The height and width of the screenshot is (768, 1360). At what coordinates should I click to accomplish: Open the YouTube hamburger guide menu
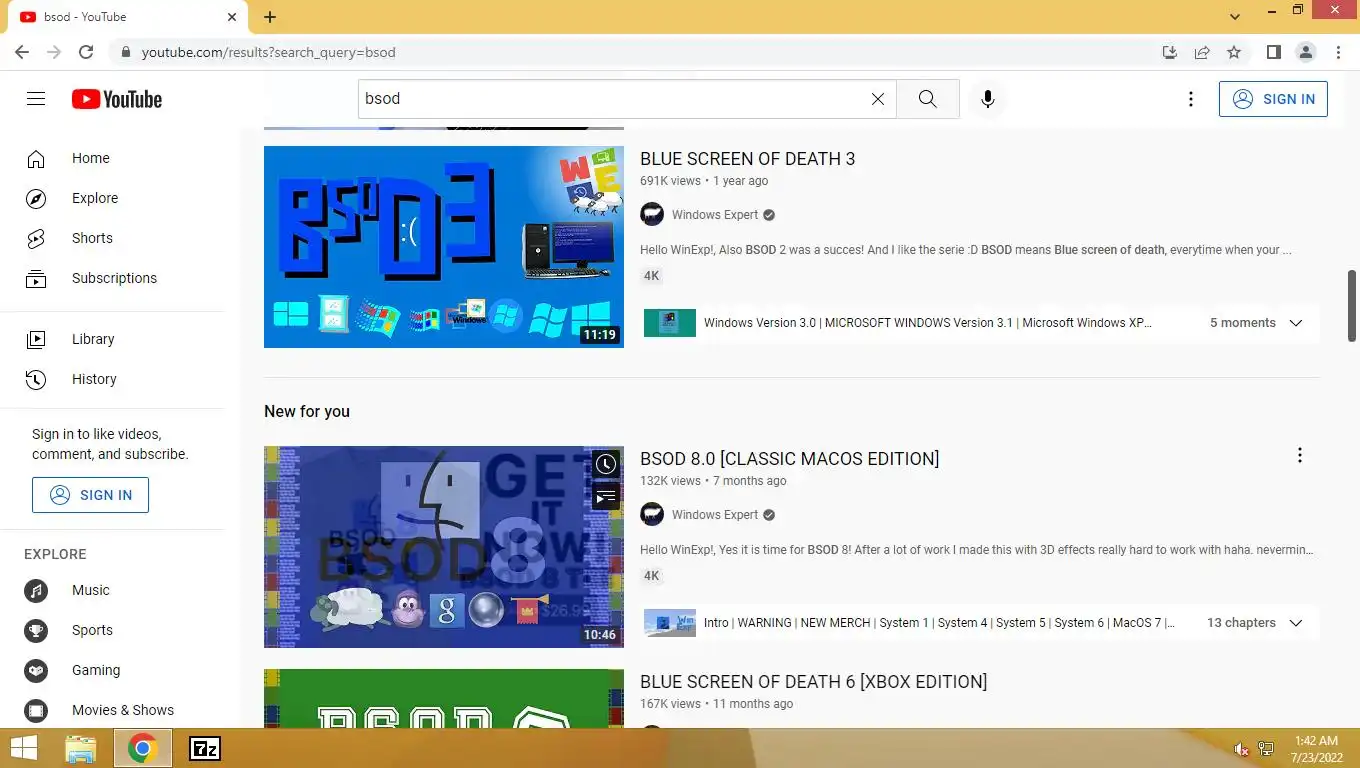point(36,99)
